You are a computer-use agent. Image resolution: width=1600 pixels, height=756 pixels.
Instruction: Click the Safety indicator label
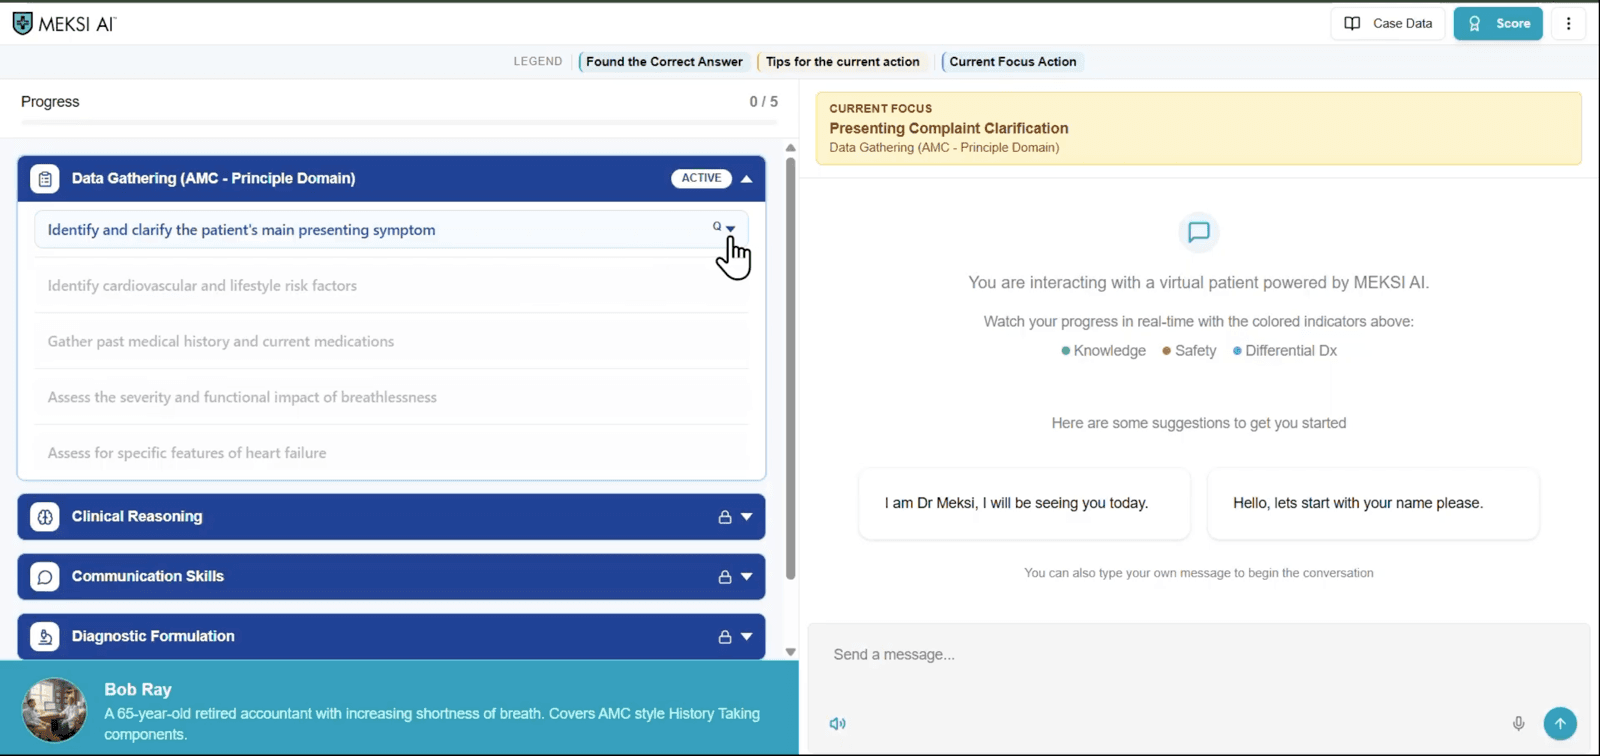1195,351
